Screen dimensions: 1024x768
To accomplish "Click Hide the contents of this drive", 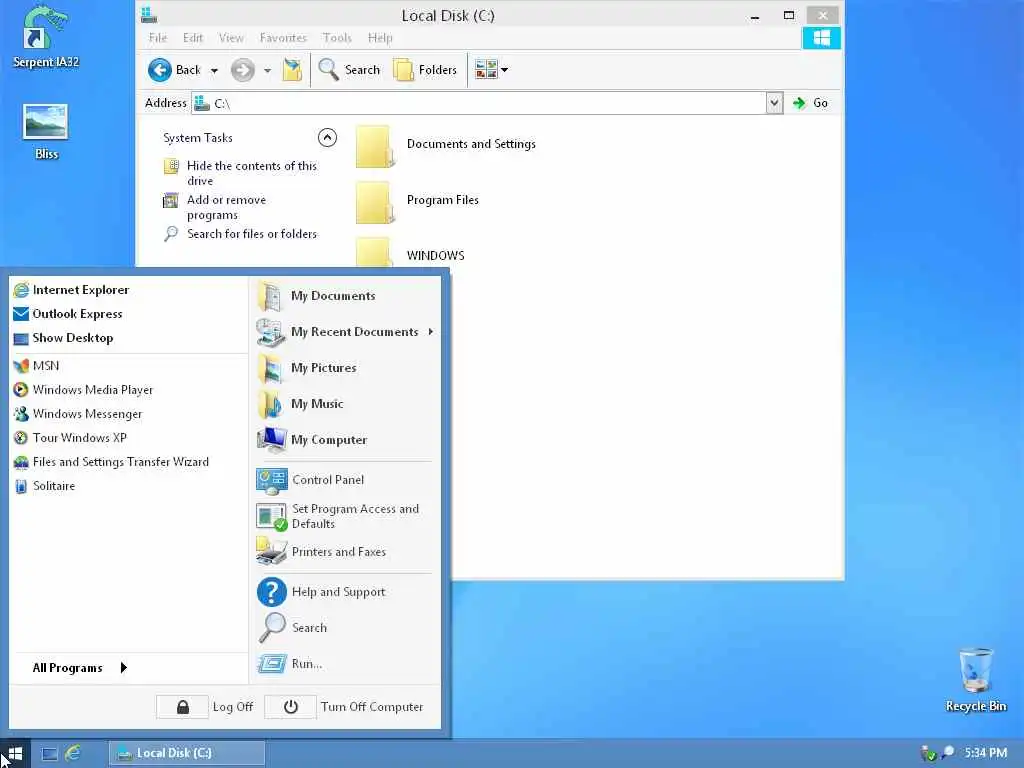I will pos(251,173).
